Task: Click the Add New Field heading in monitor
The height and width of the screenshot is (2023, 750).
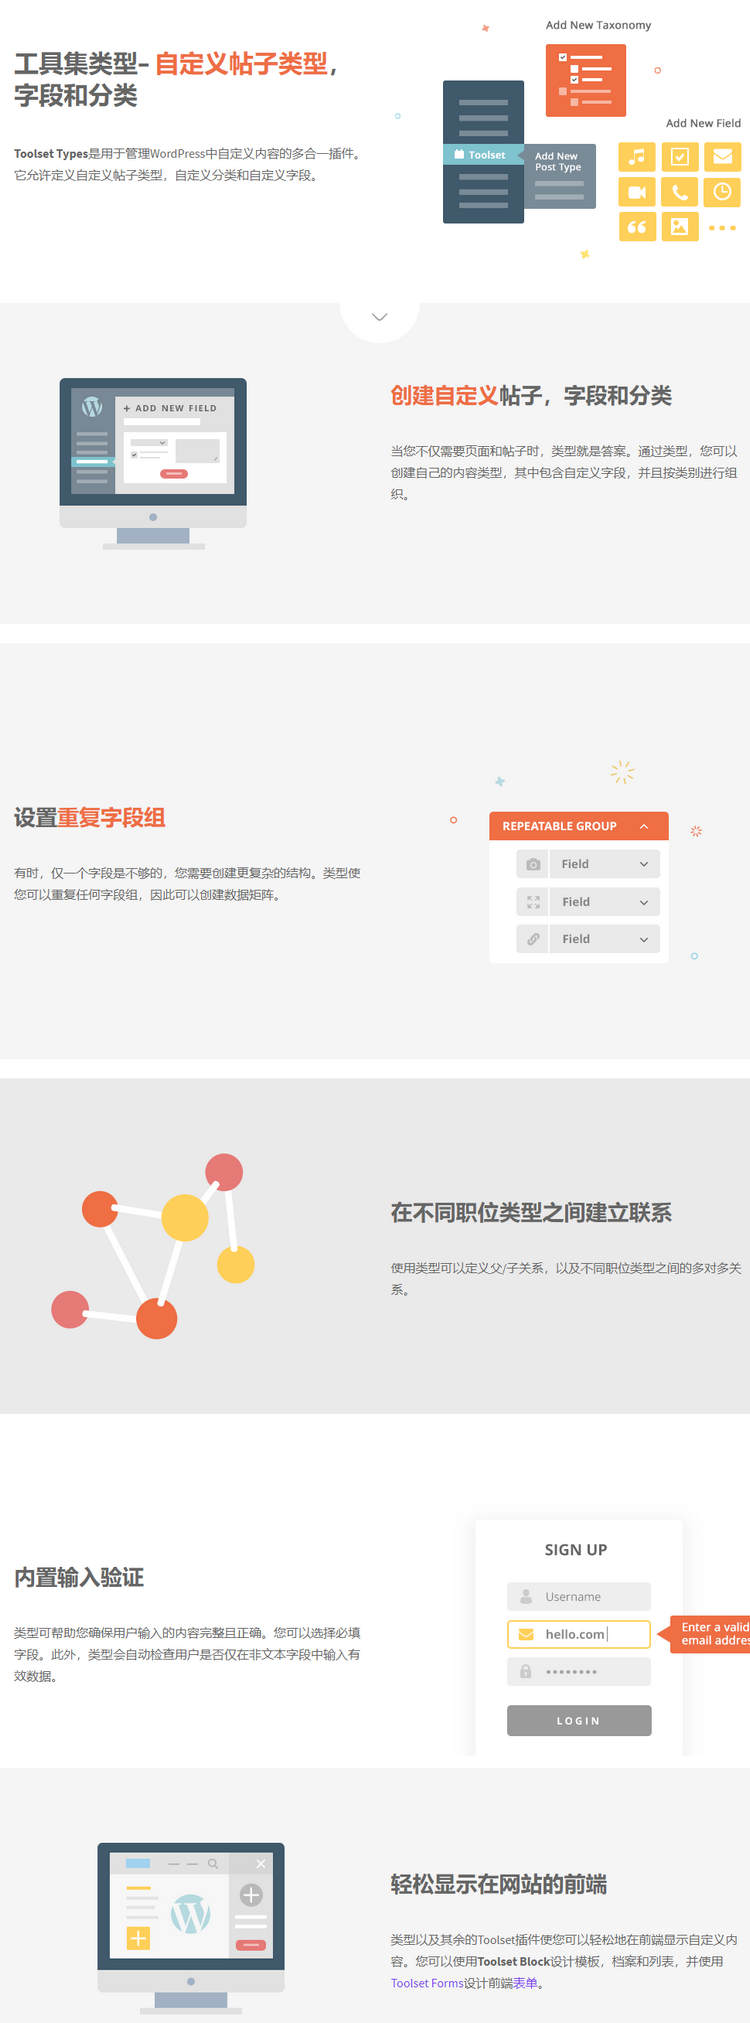Action: [x=170, y=408]
